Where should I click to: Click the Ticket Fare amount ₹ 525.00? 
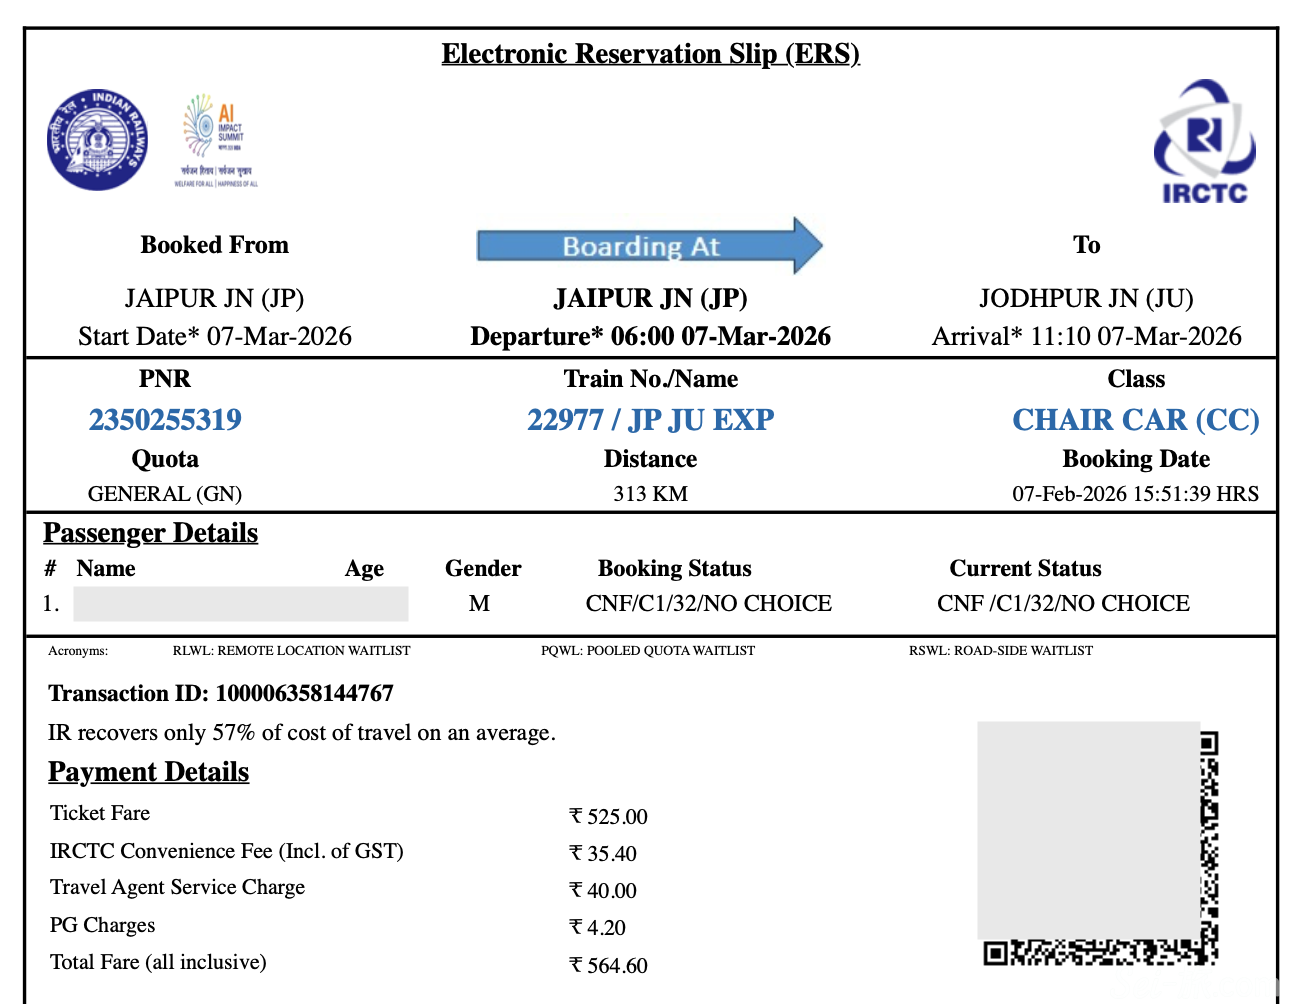(x=608, y=817)
